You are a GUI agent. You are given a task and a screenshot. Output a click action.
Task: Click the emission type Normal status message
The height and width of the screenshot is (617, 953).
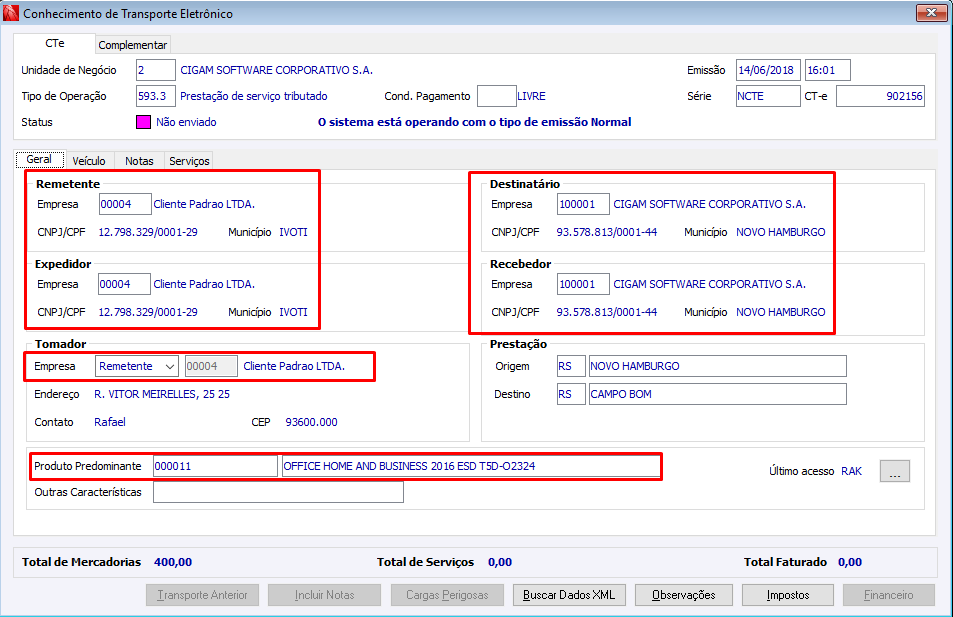pos(475,122)
